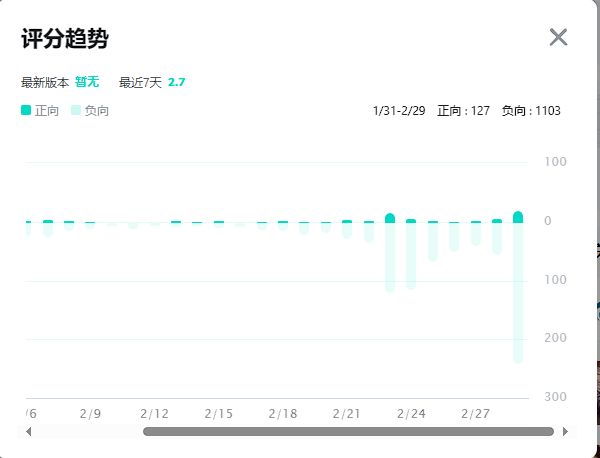The height and width of the screenshot is (458, 600).
Task: Click the 2/15 x-axis date label
Action: 218,414
